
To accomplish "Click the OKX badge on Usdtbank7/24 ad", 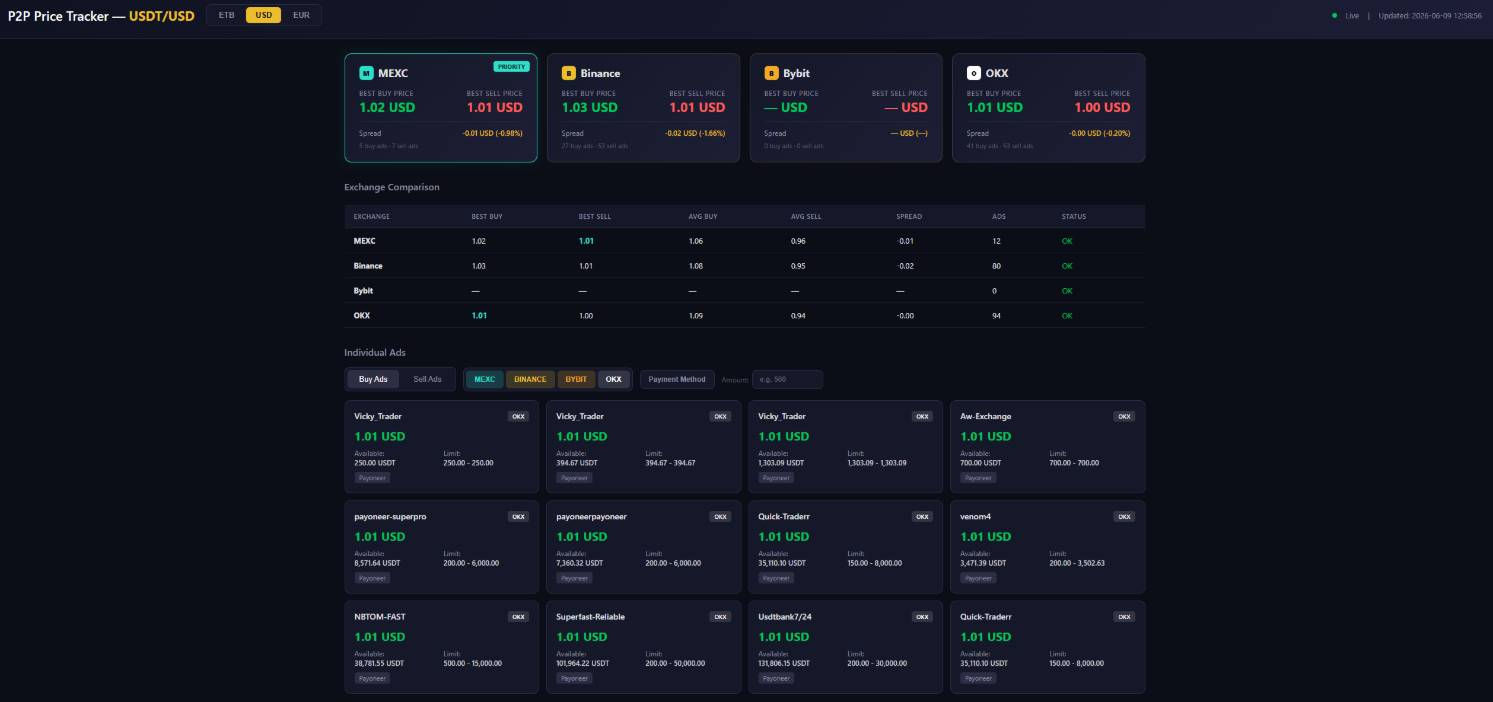I will pyautogui.click(x=922, y=617).
